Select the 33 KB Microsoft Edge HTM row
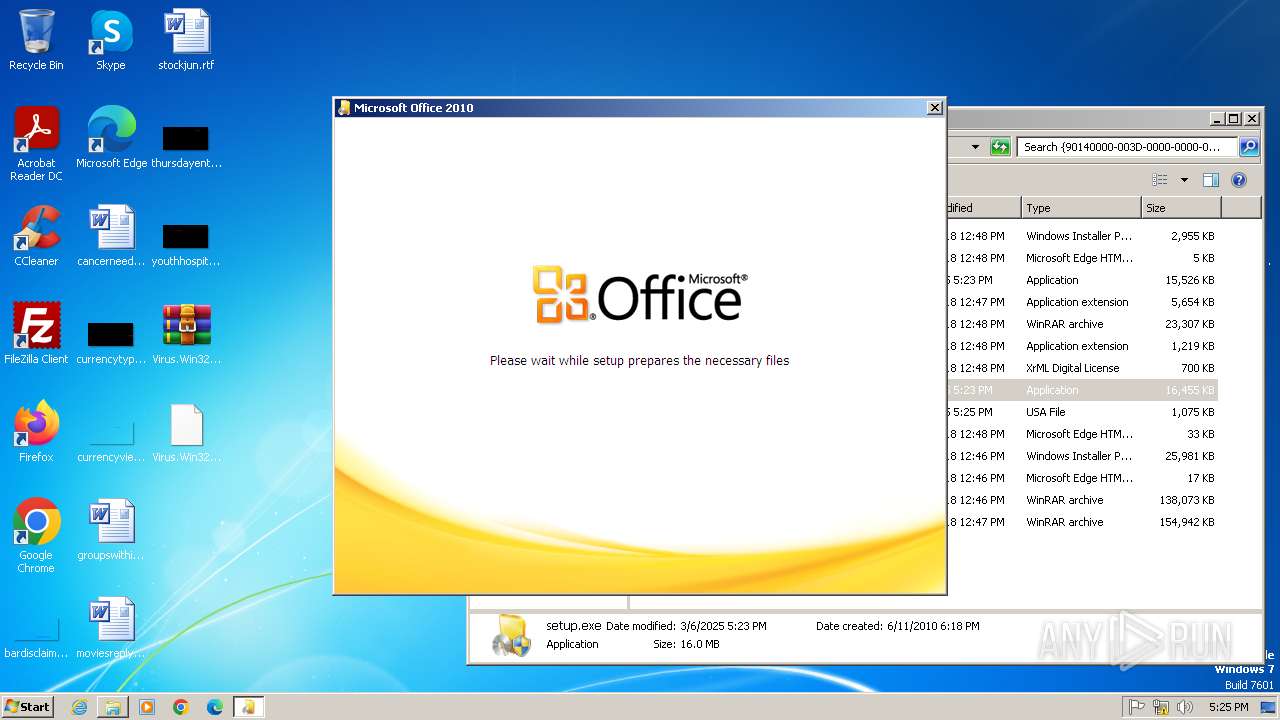 coord(1081,434)
